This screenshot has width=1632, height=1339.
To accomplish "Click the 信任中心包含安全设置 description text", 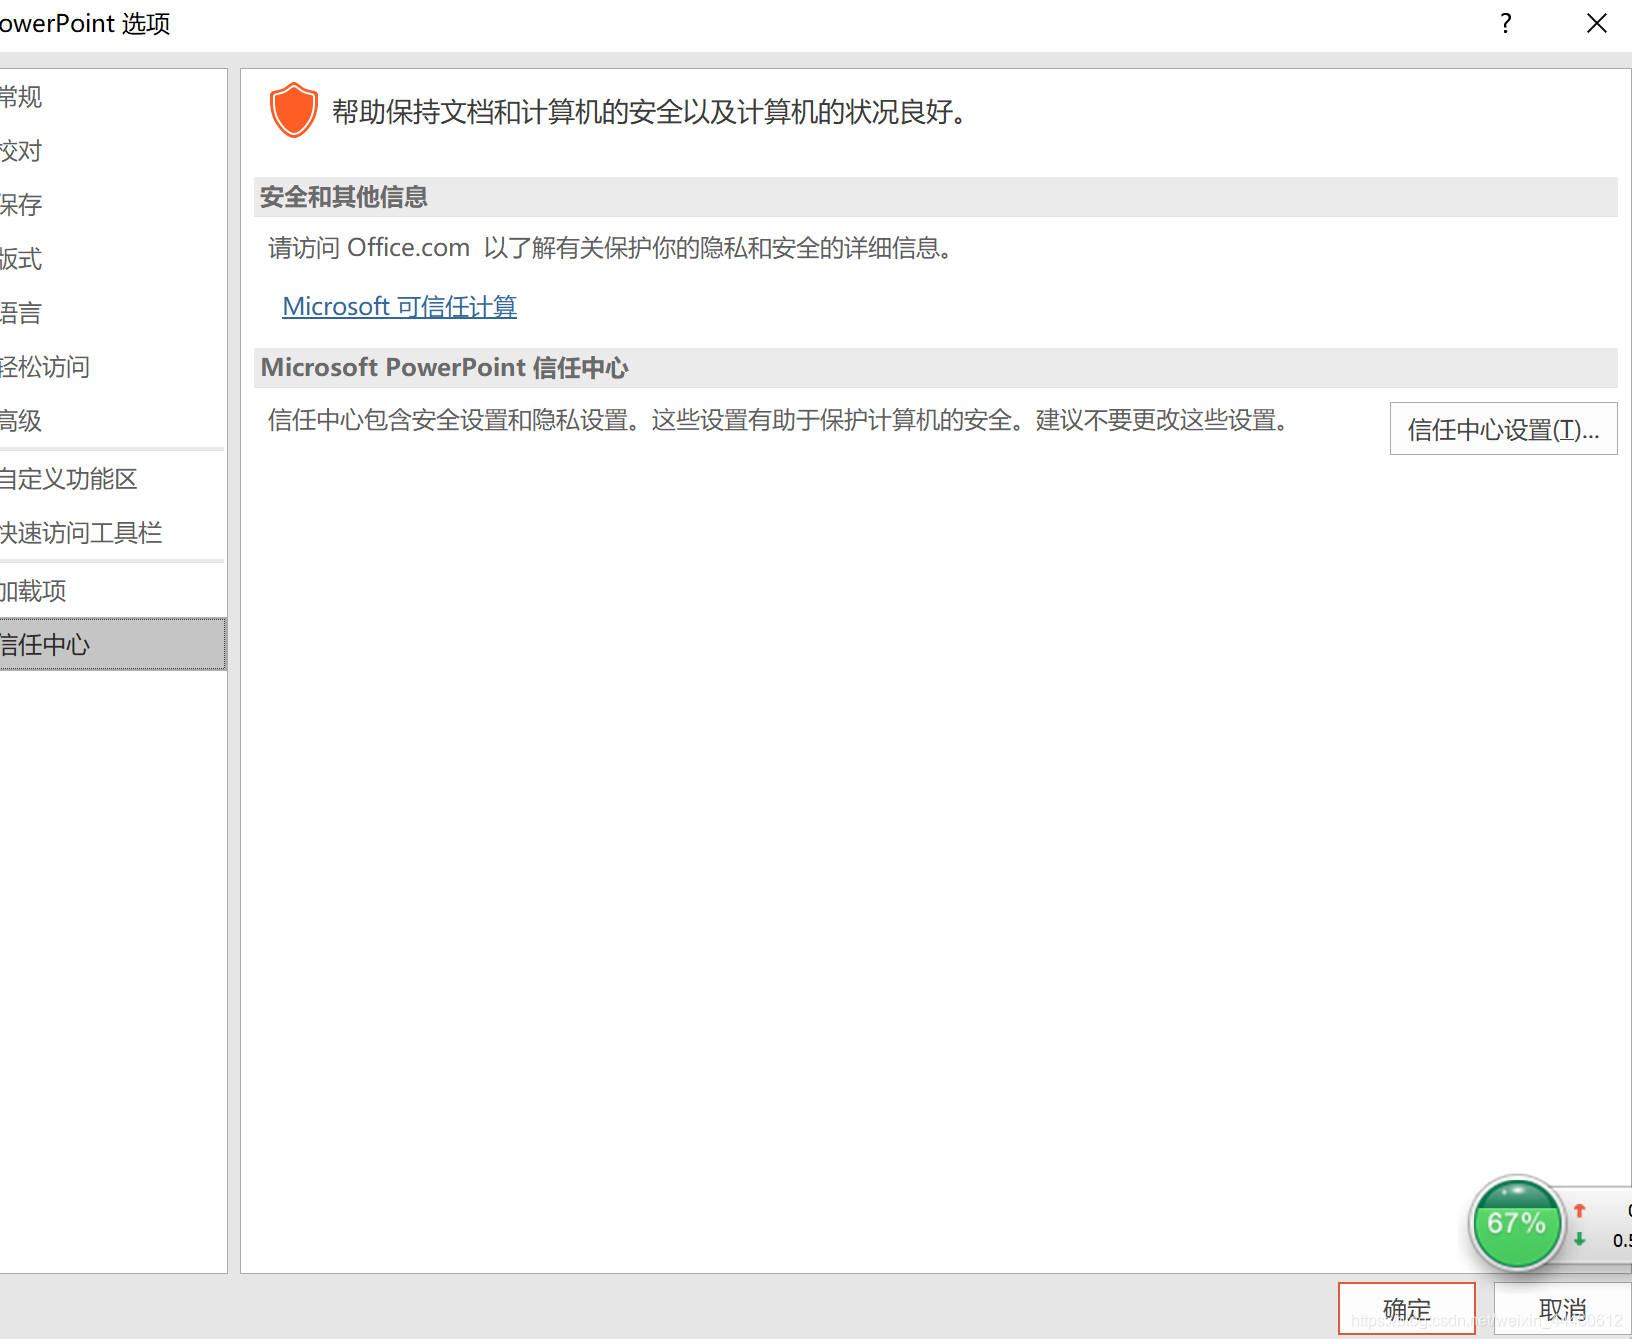I will pos(780,420).
